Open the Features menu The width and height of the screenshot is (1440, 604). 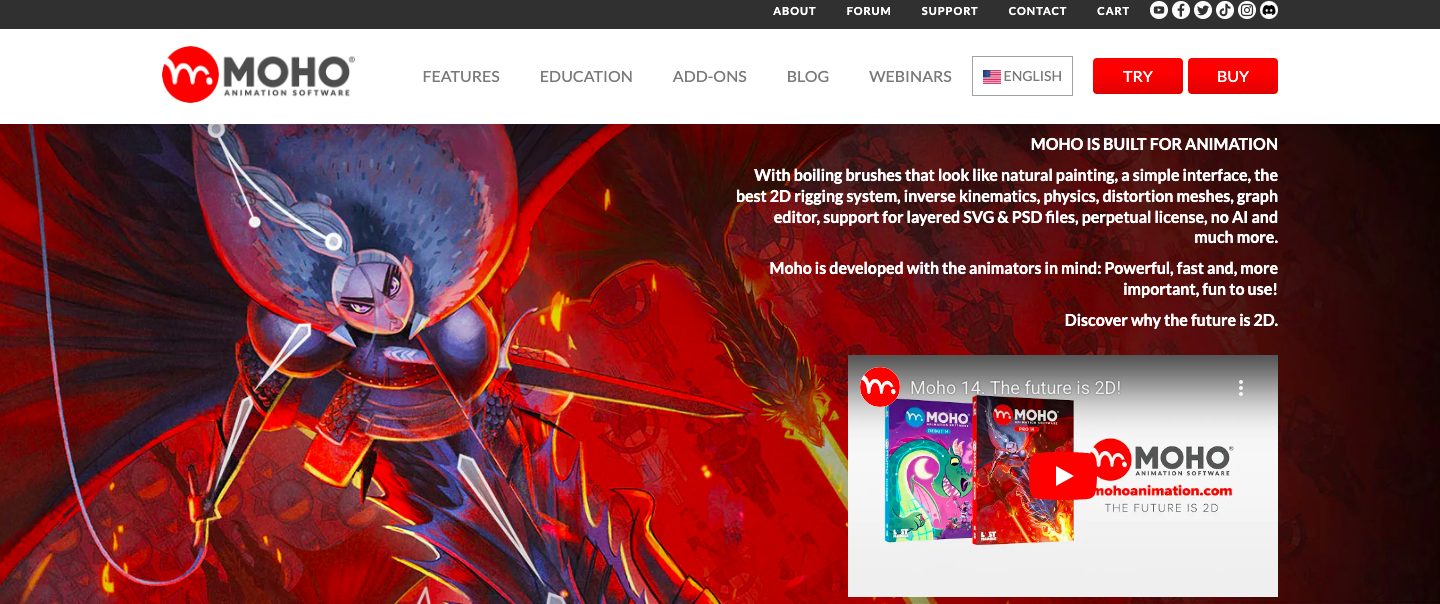(461, 76)
